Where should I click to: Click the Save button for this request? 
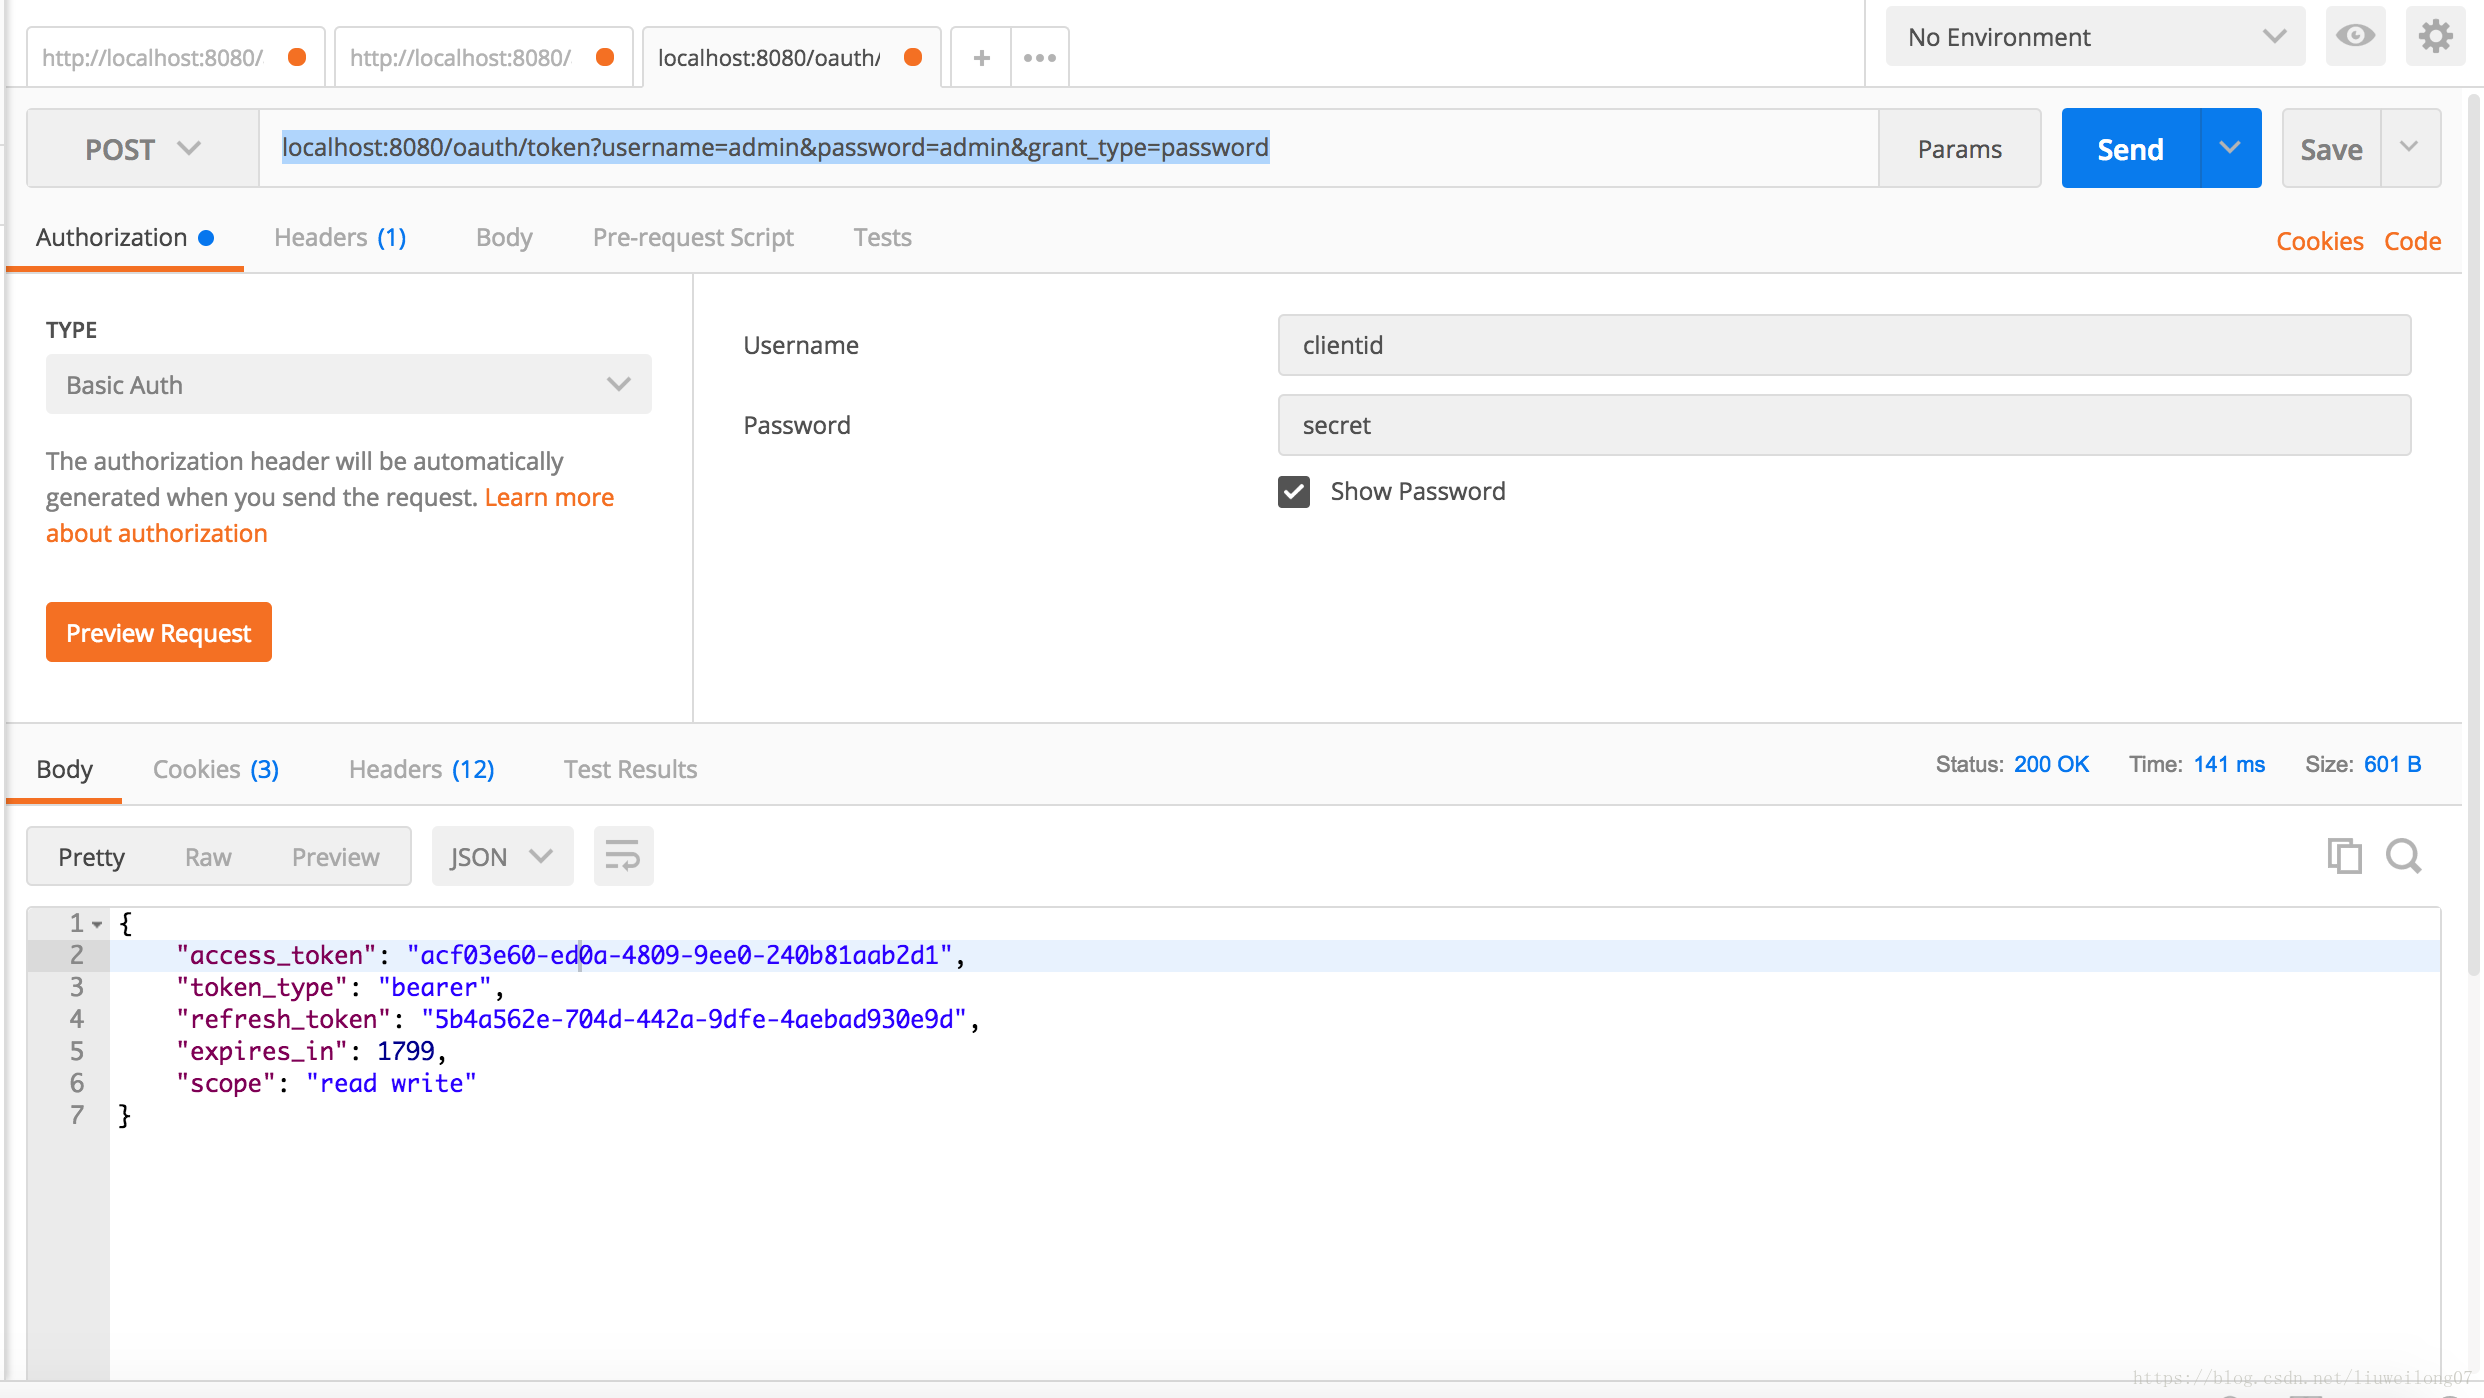coord(2330,147)
